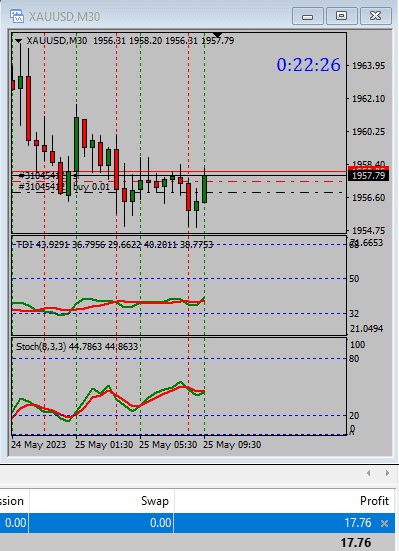The width and height of the screenshot is (399, 551).
Task: Minimize the XAUUSD,M30 chart window
Action: 308,16
